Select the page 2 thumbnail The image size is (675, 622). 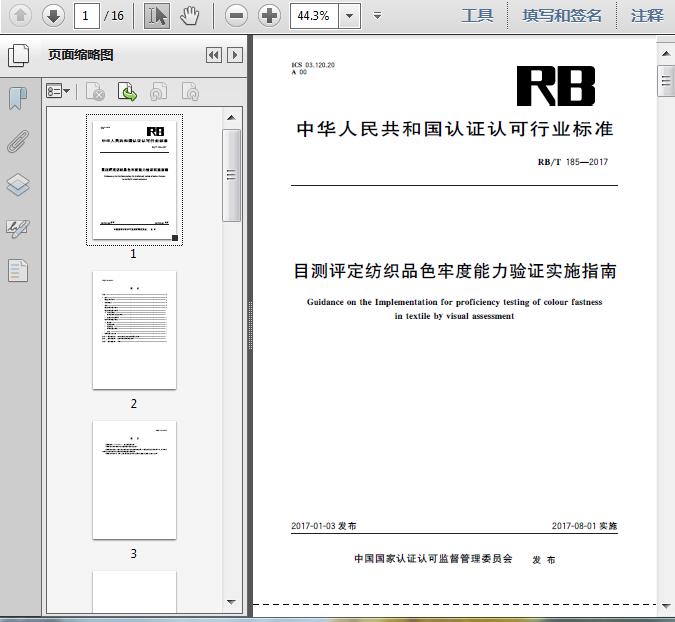pos(134,330)
